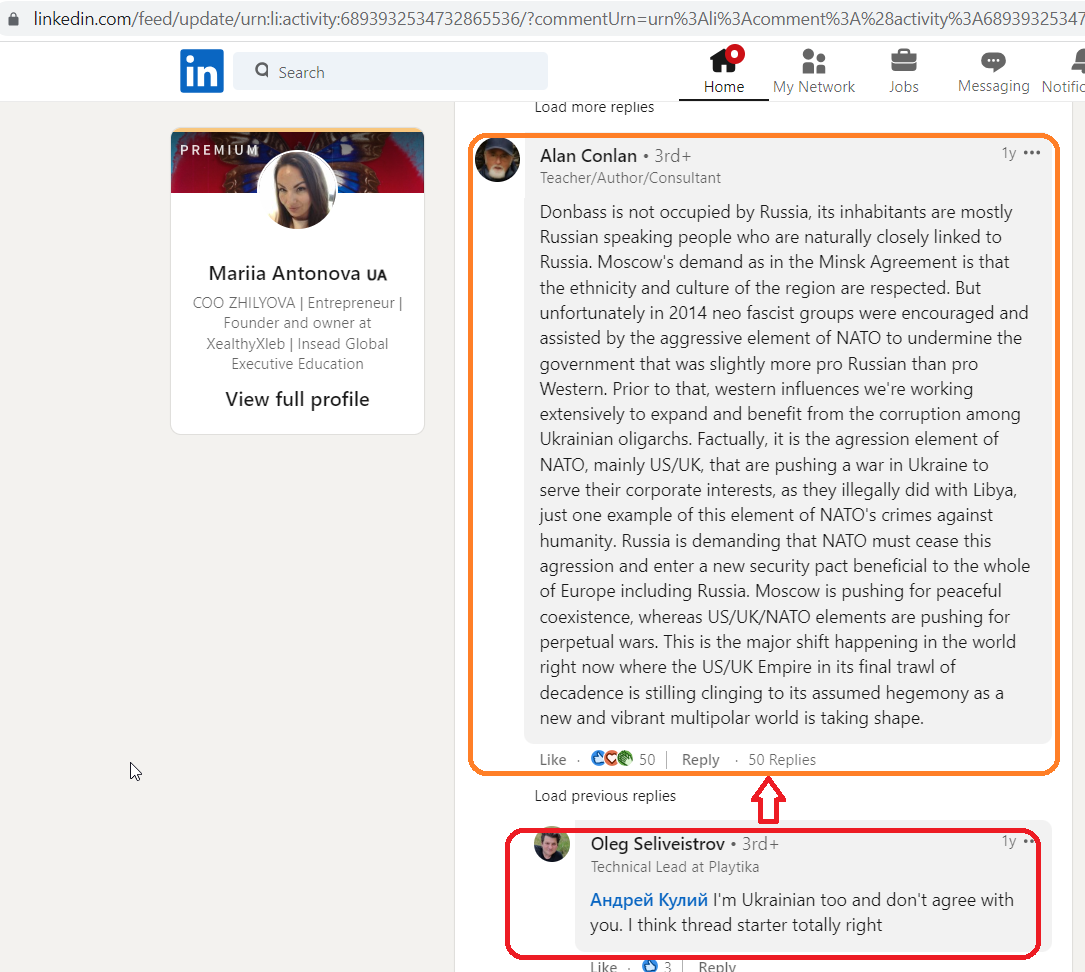Screen dimensions: 1085x972
Task: Open Alan Conlan's avatar
Action: (x=498, y=160)
